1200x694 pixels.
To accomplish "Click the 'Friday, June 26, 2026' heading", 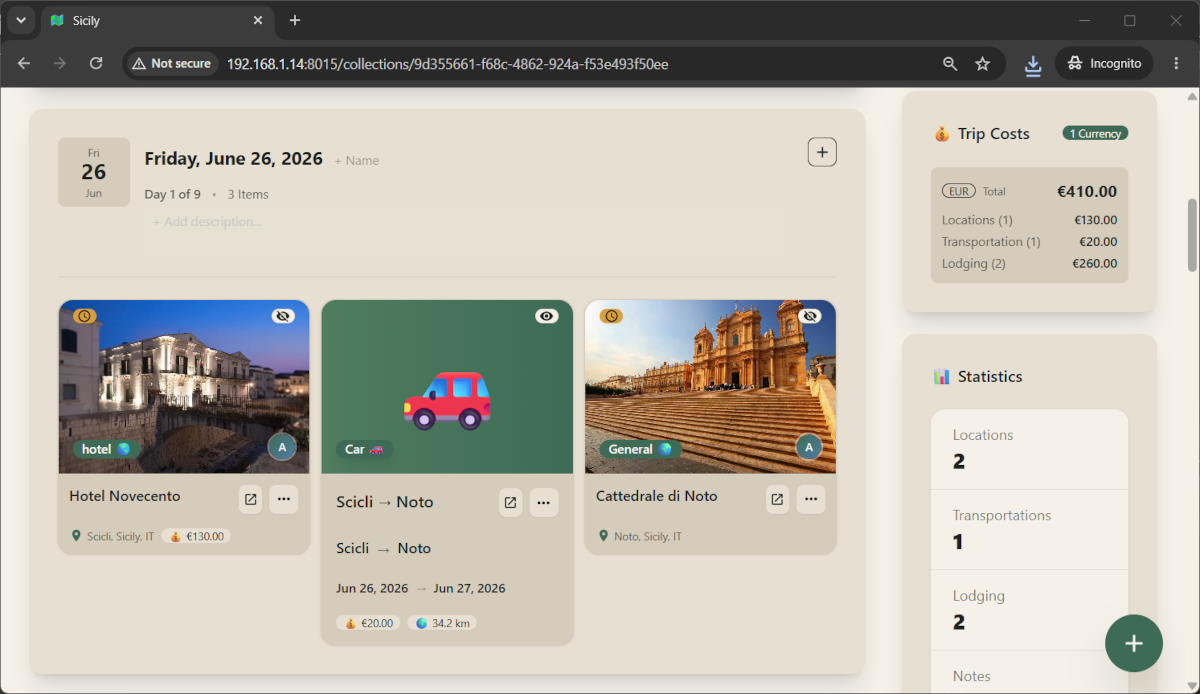I will (x=234, y=159).
